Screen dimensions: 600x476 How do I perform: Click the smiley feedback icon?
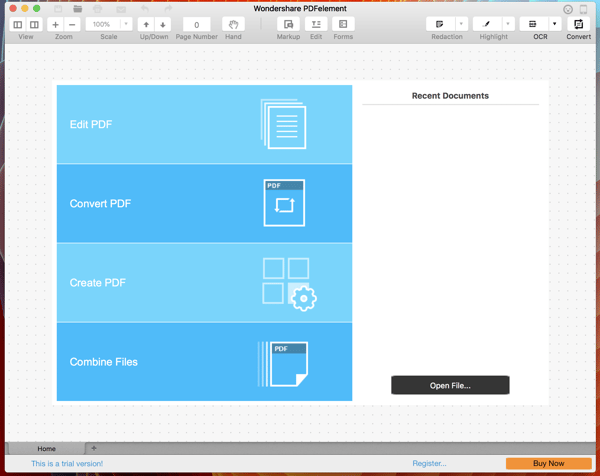coord(568,10)
